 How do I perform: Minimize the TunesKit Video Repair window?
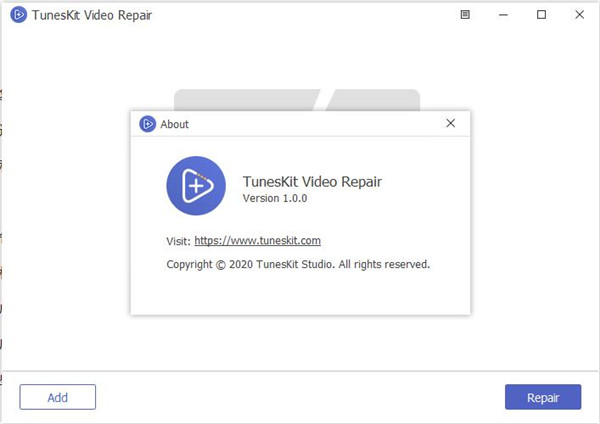click(x=504, y=15)
